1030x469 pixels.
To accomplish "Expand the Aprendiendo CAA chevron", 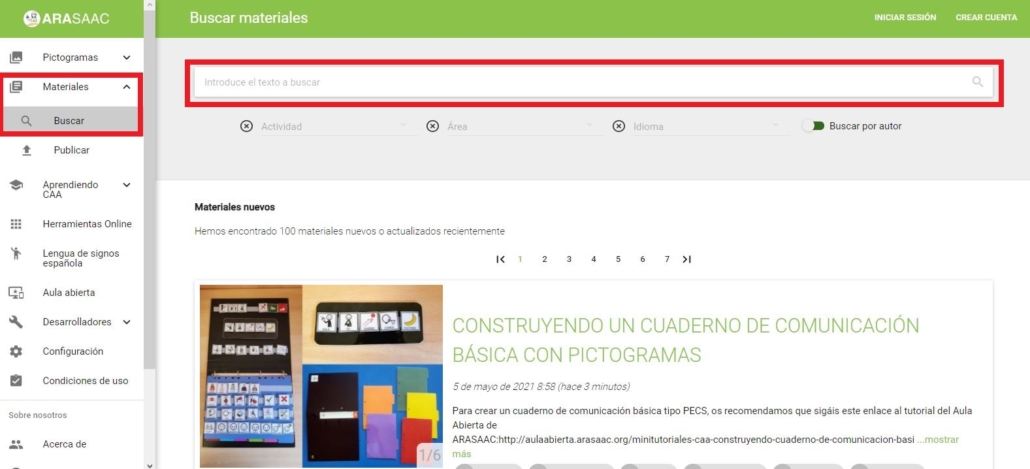I will [127, 185].
